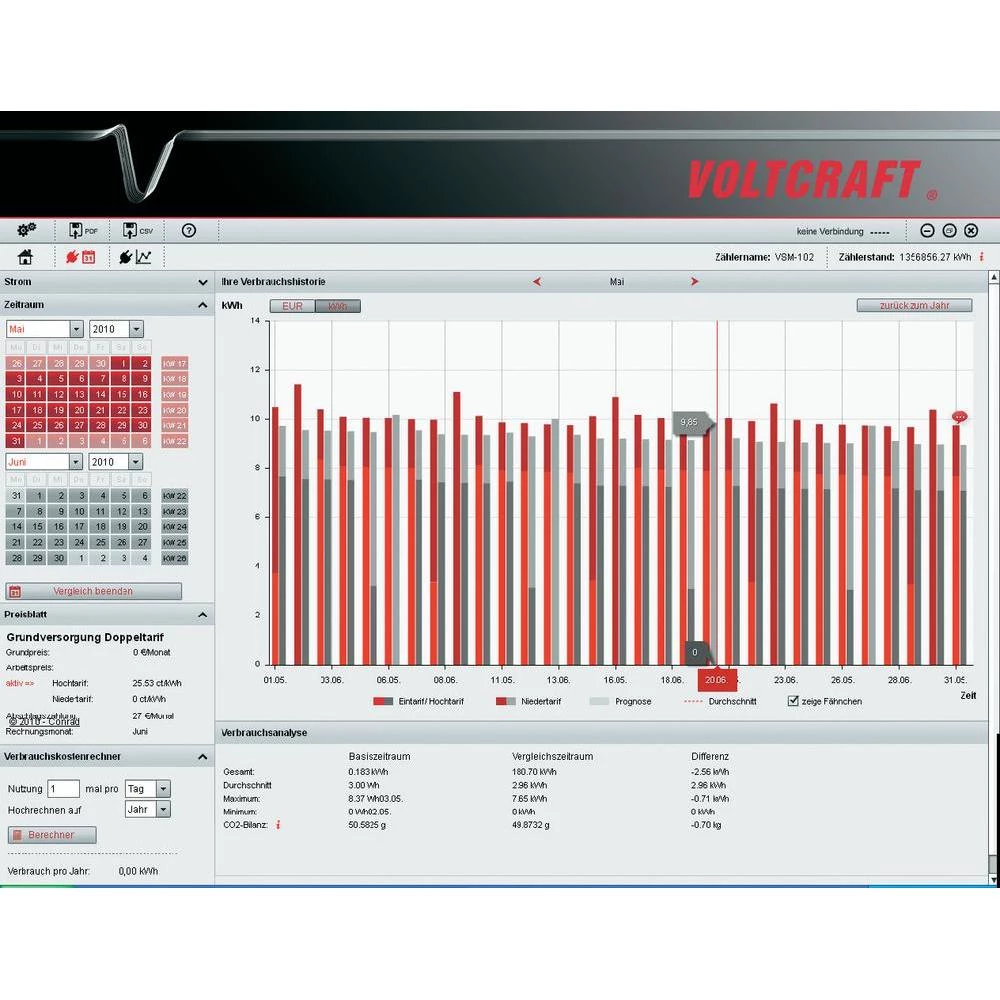Go to the home screen icon
Screen dimensions: 1000x1000
coord(26,258)
